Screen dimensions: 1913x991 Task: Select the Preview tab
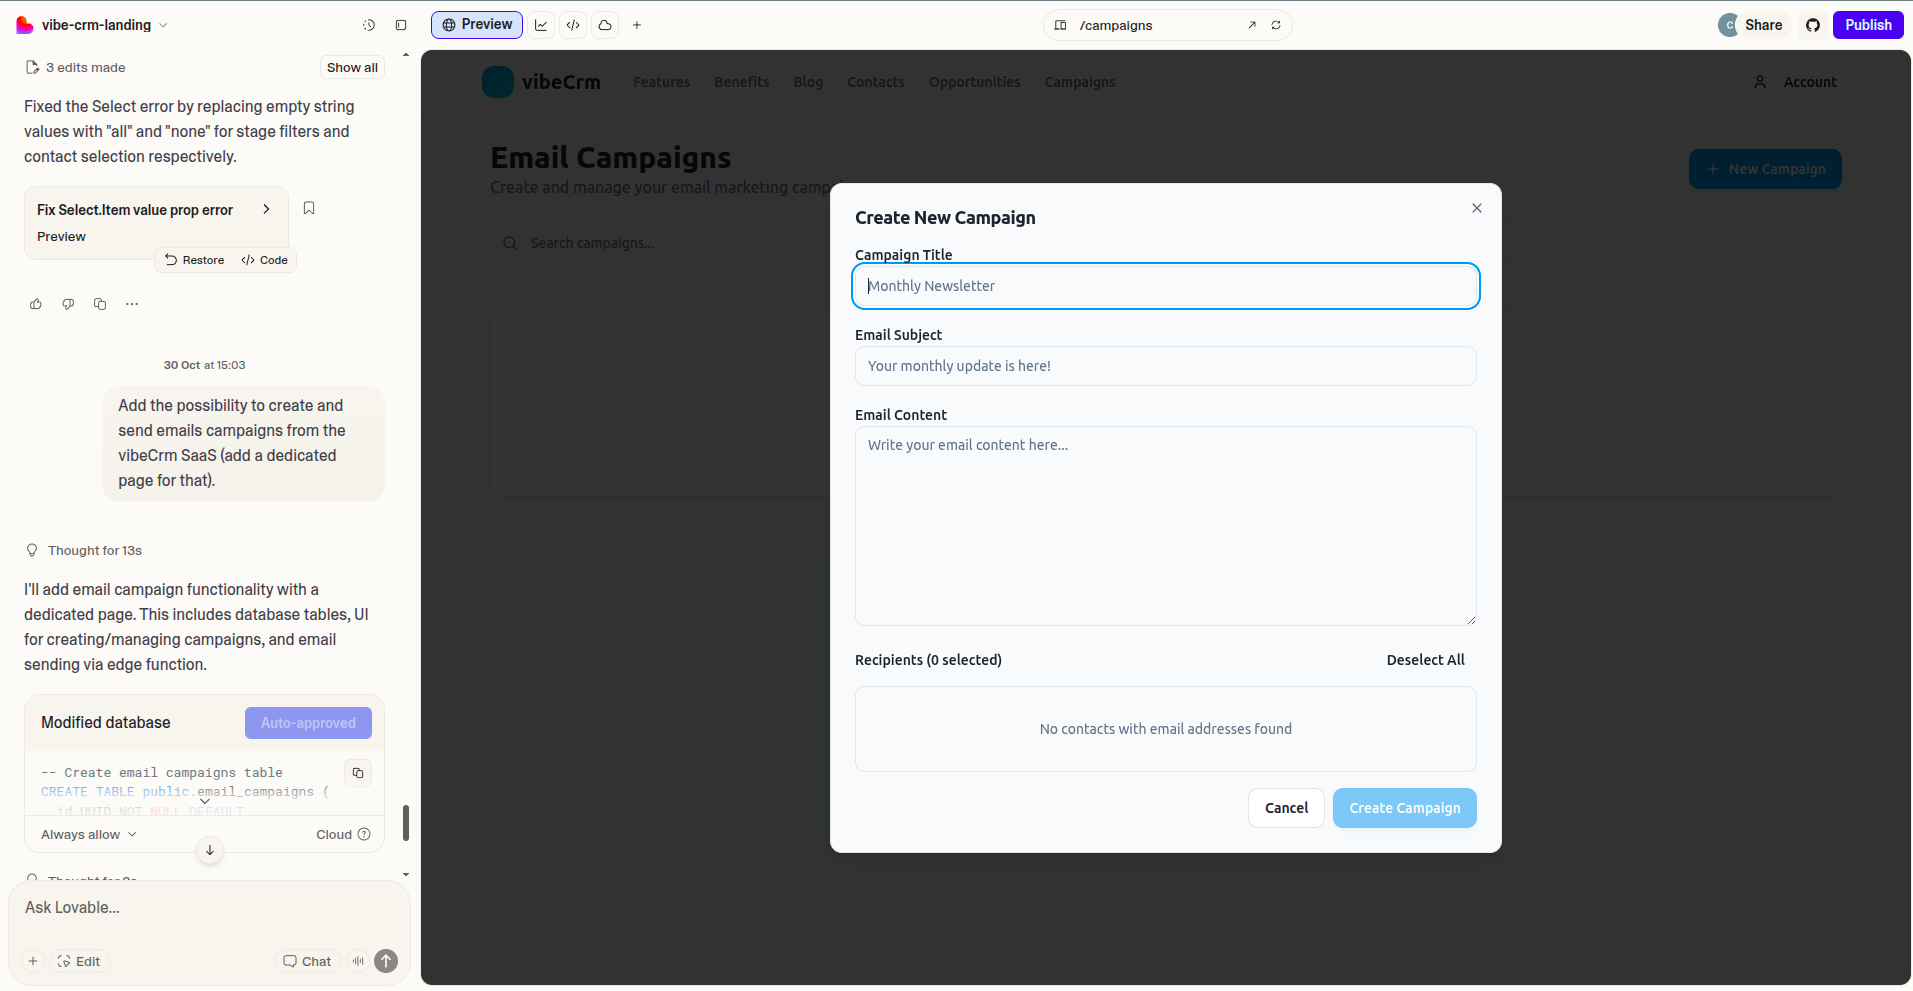(477, 25)
